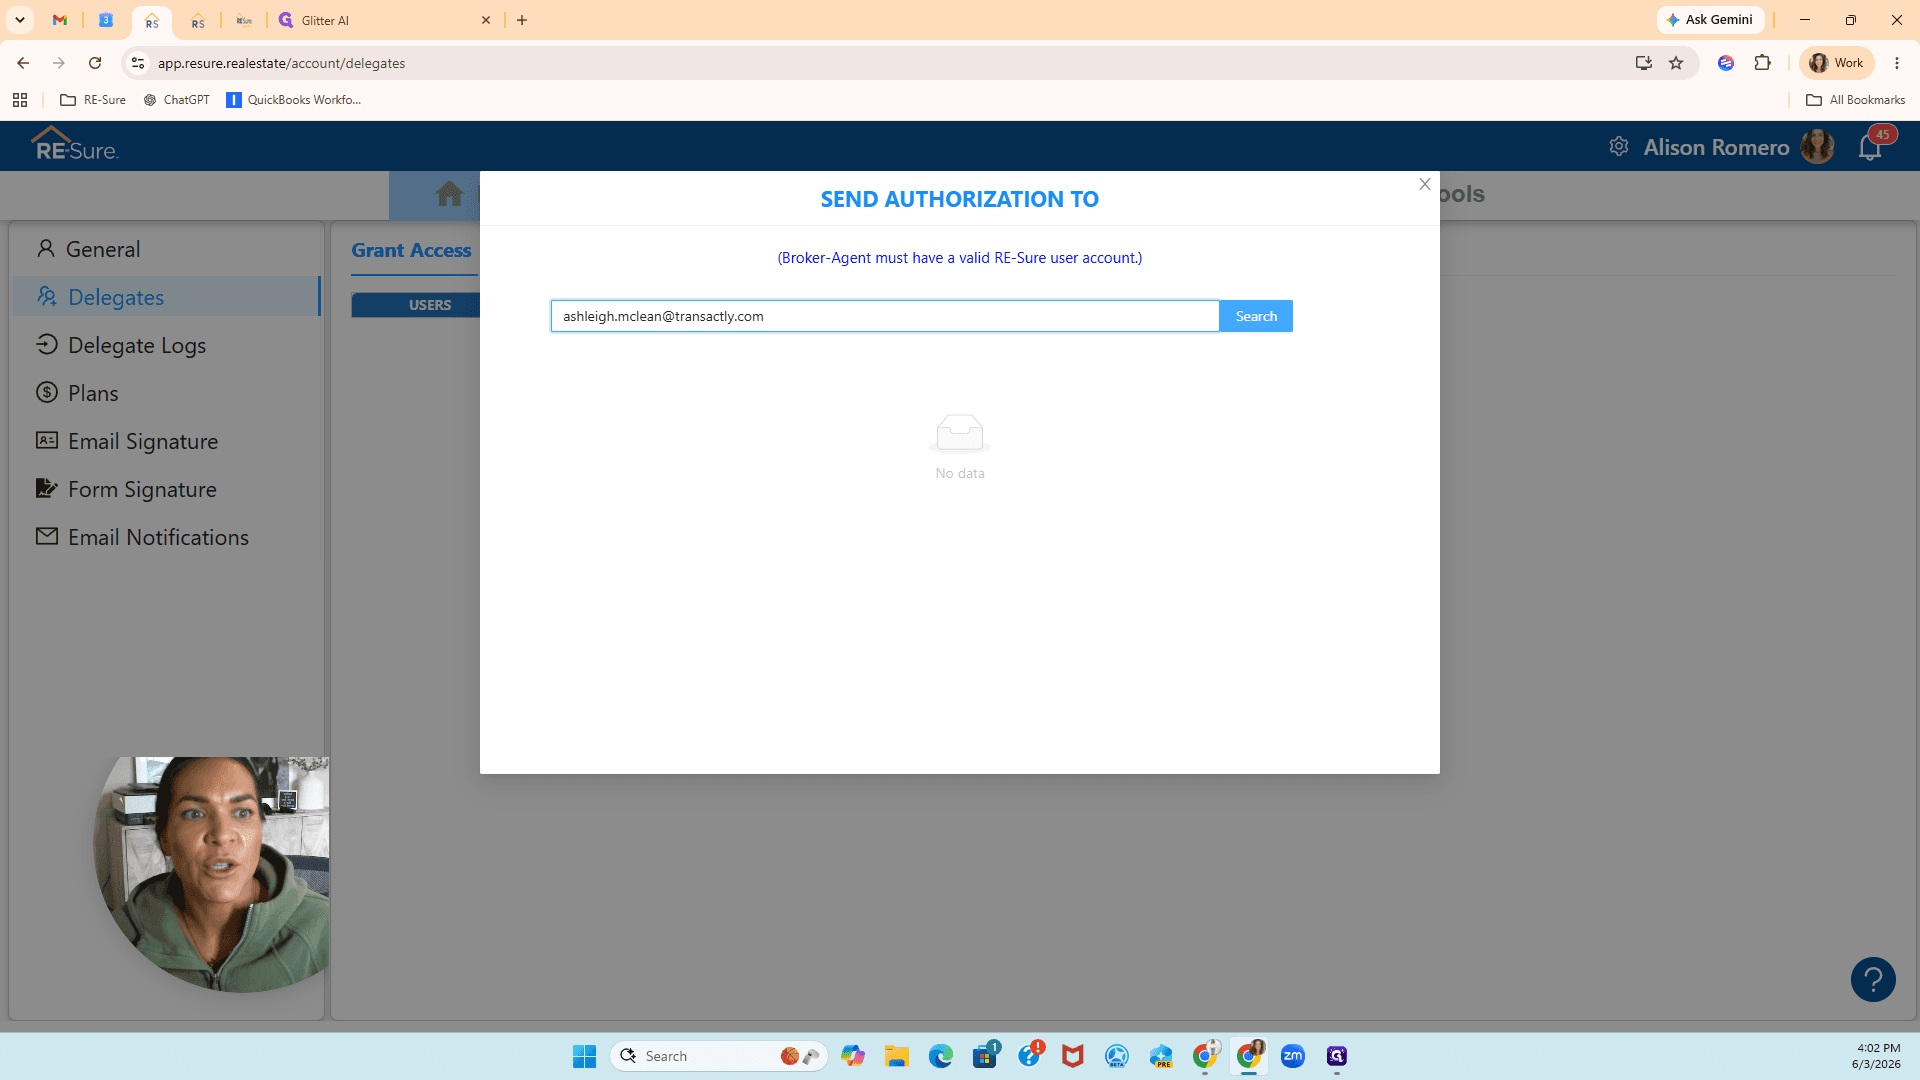Image resolution: width=1920 pixels, height=1080 pixels.
Task: Switch to the Gmail browser tab
Action: click(60, 20)
